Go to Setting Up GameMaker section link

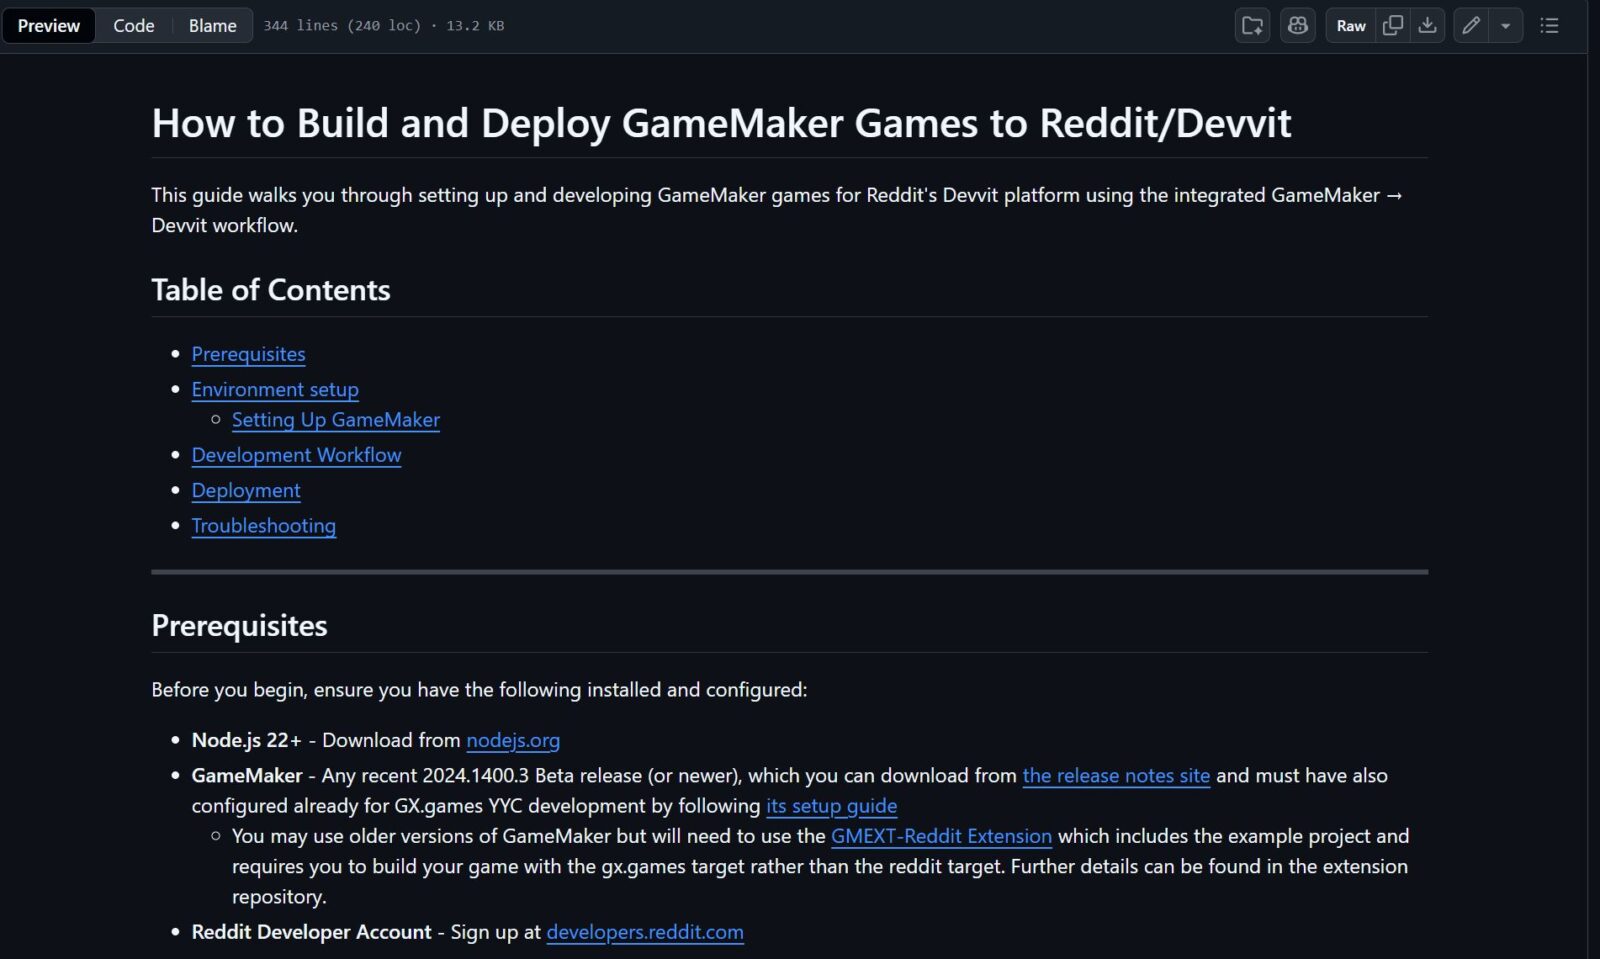[x=335, y=420]
